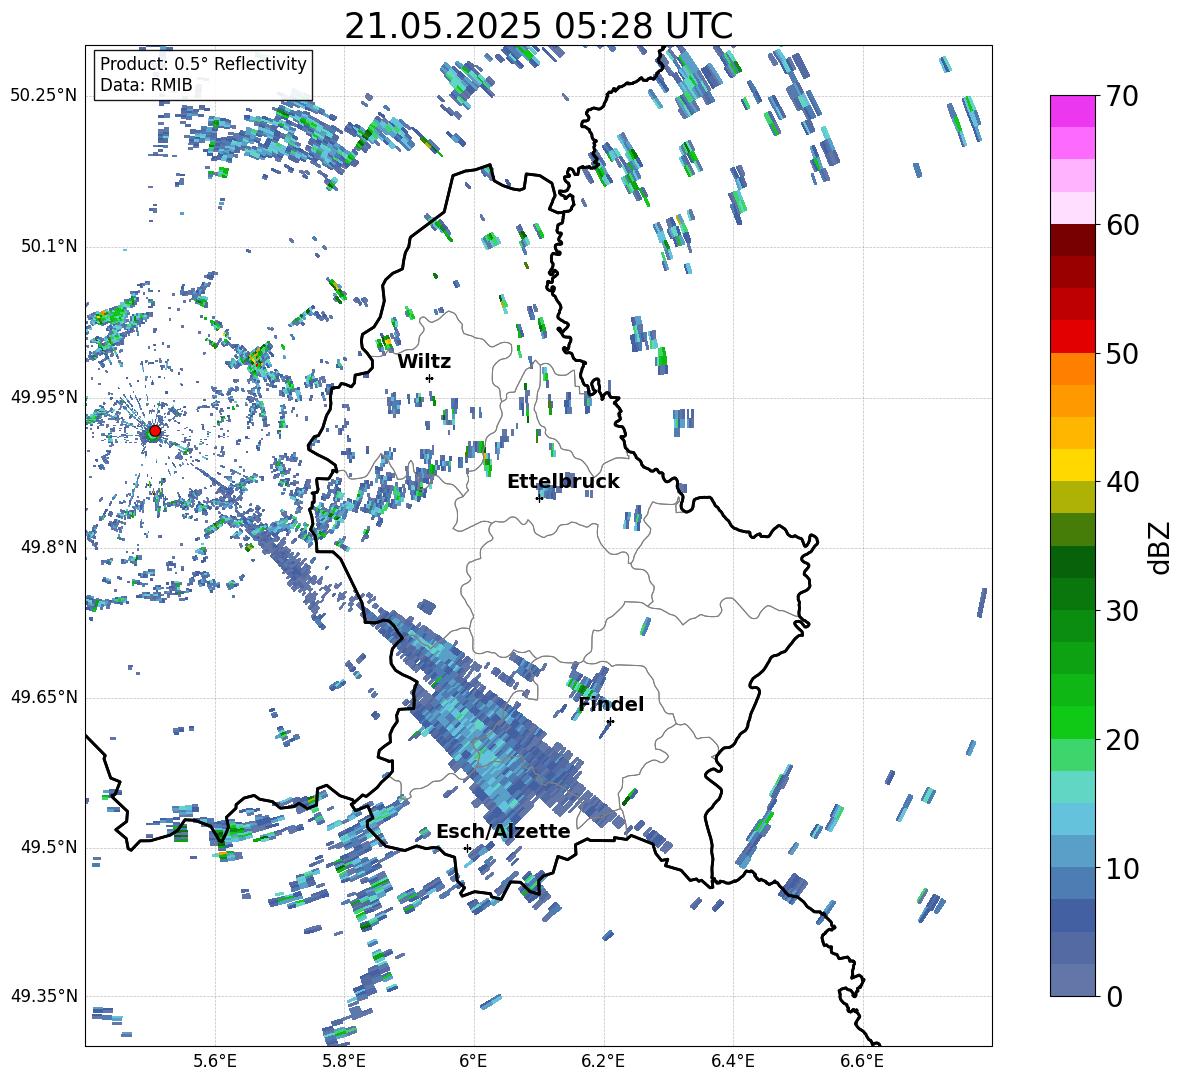Viewport: 1184px width, 1081px height.
Task: Click the Findel station label
Action: [x=611, y=704]
